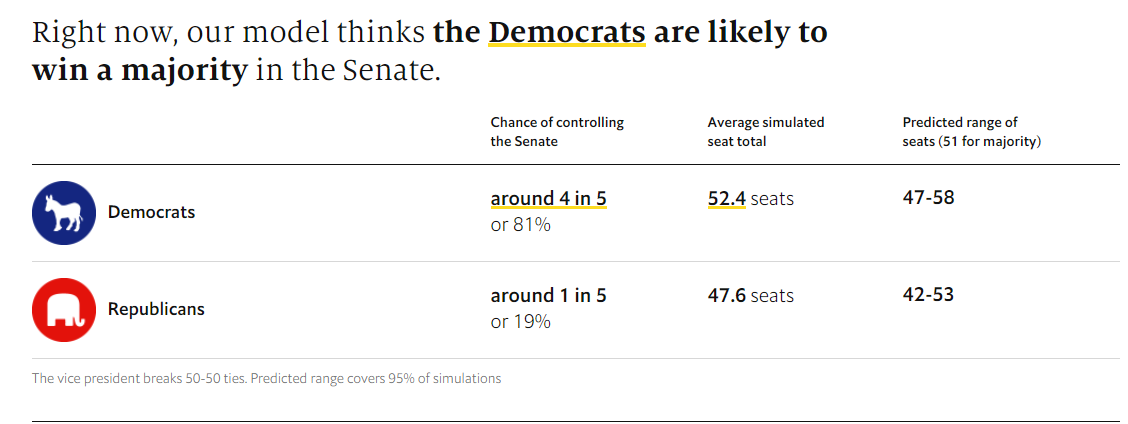Click the underlined 52.4 seats value

[x=727, y=198]
